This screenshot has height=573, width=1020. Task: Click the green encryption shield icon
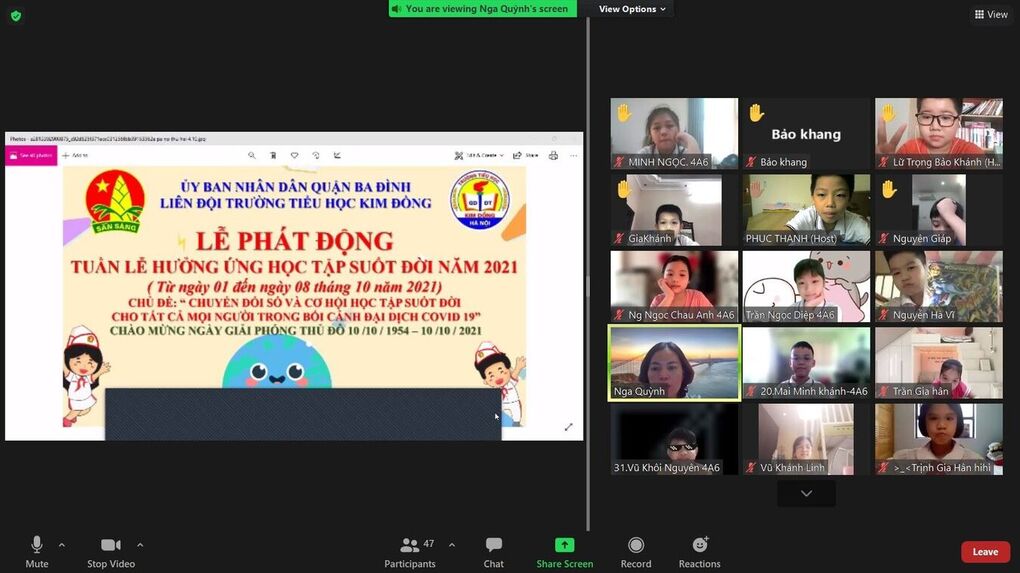click(x=15, y=15)
